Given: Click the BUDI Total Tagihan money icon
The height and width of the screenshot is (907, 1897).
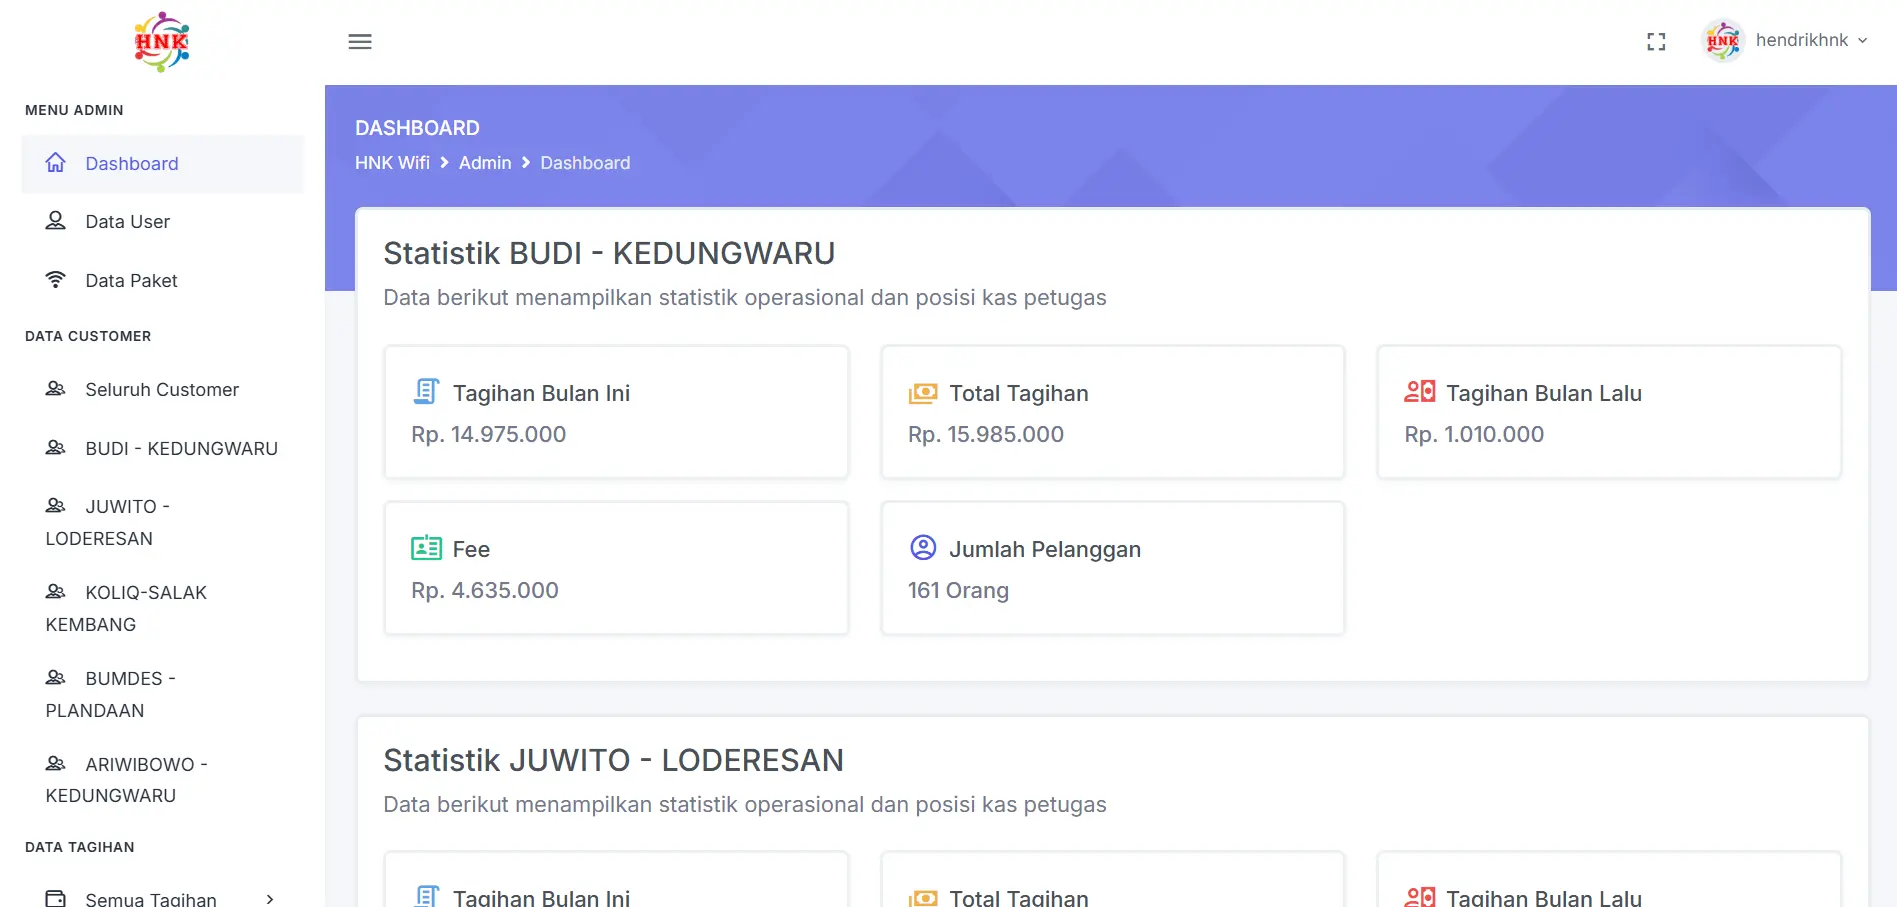Looking at the screenshot, I should pos(923,393).
